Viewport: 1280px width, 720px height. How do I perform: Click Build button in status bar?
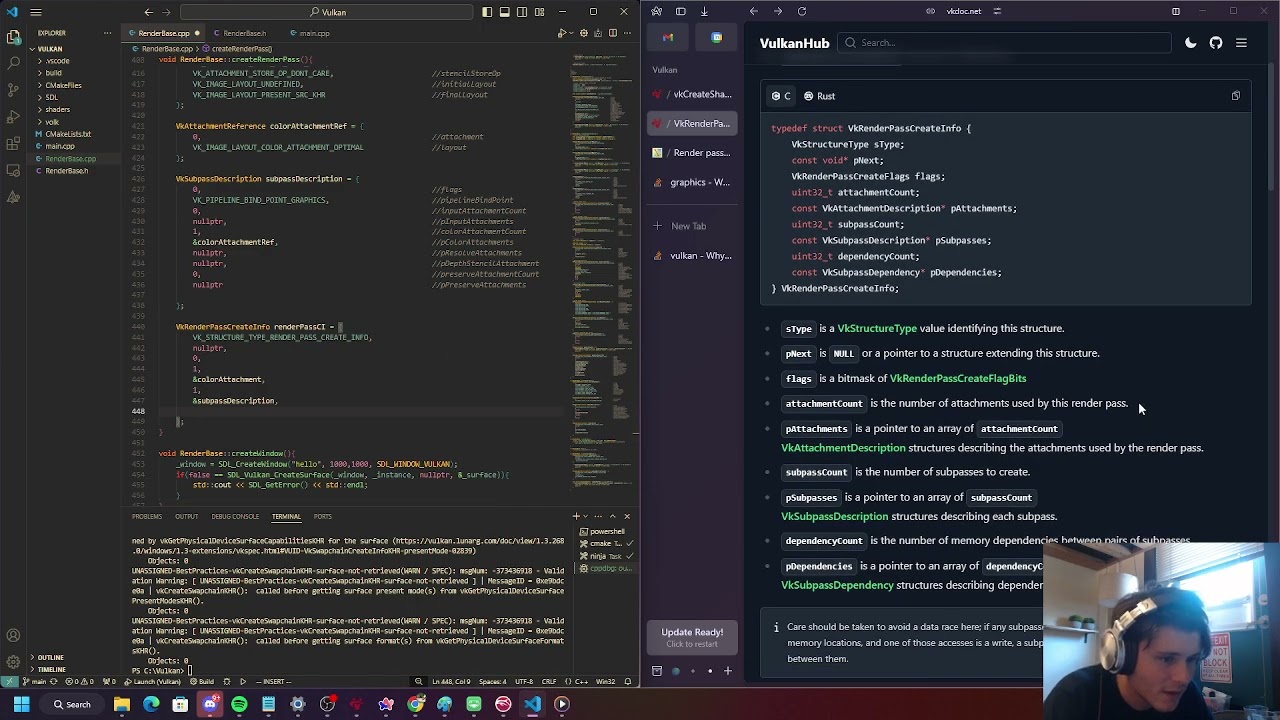pos(203,682)
